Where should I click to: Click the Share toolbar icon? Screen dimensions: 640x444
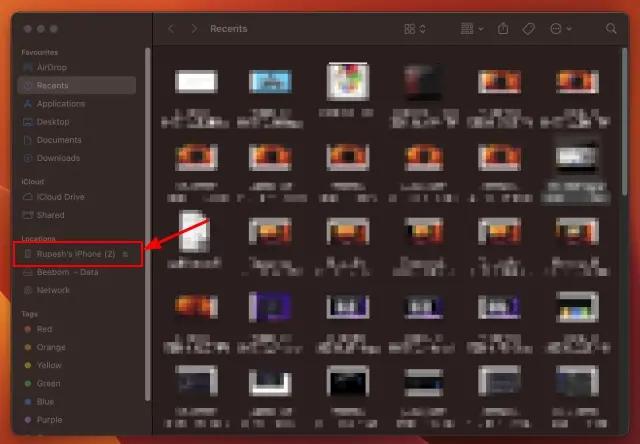tap(503, 29)
